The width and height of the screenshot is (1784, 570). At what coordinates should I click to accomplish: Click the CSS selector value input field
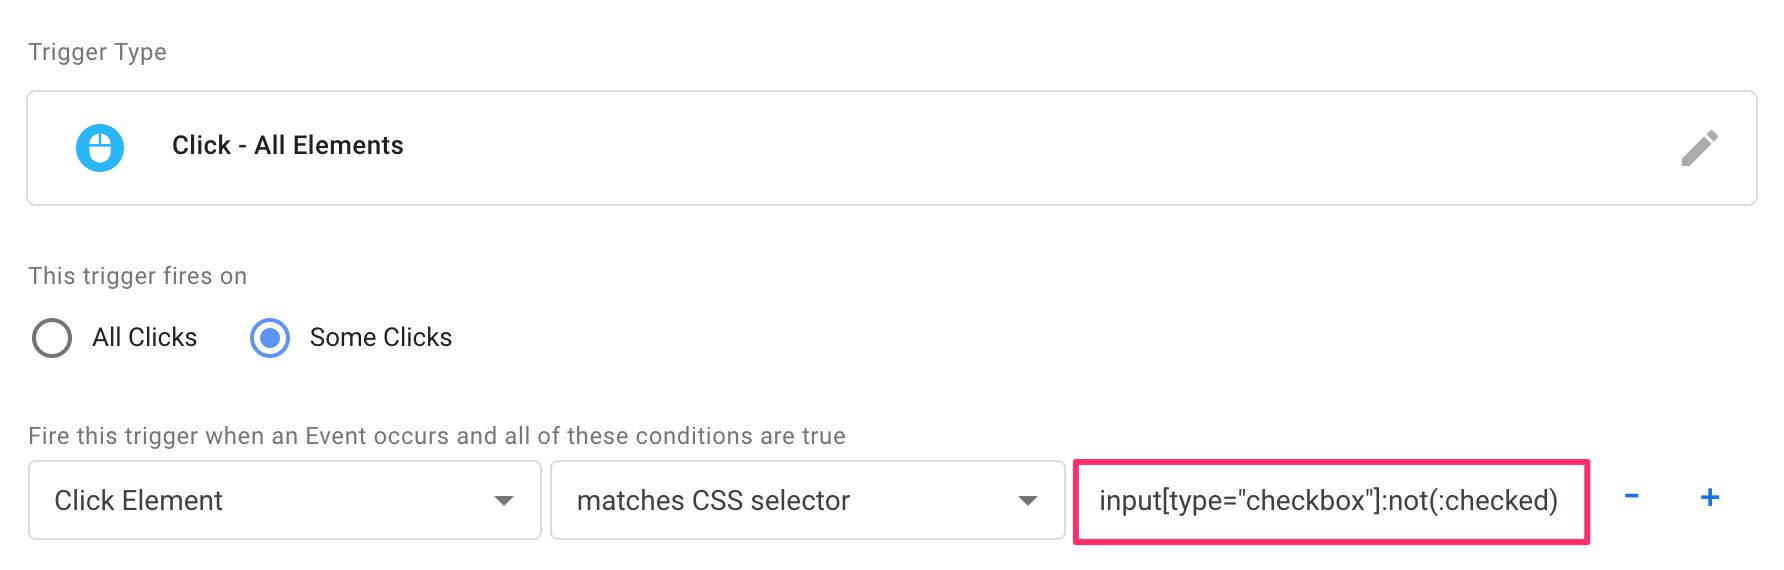(x=1331, y=501)
